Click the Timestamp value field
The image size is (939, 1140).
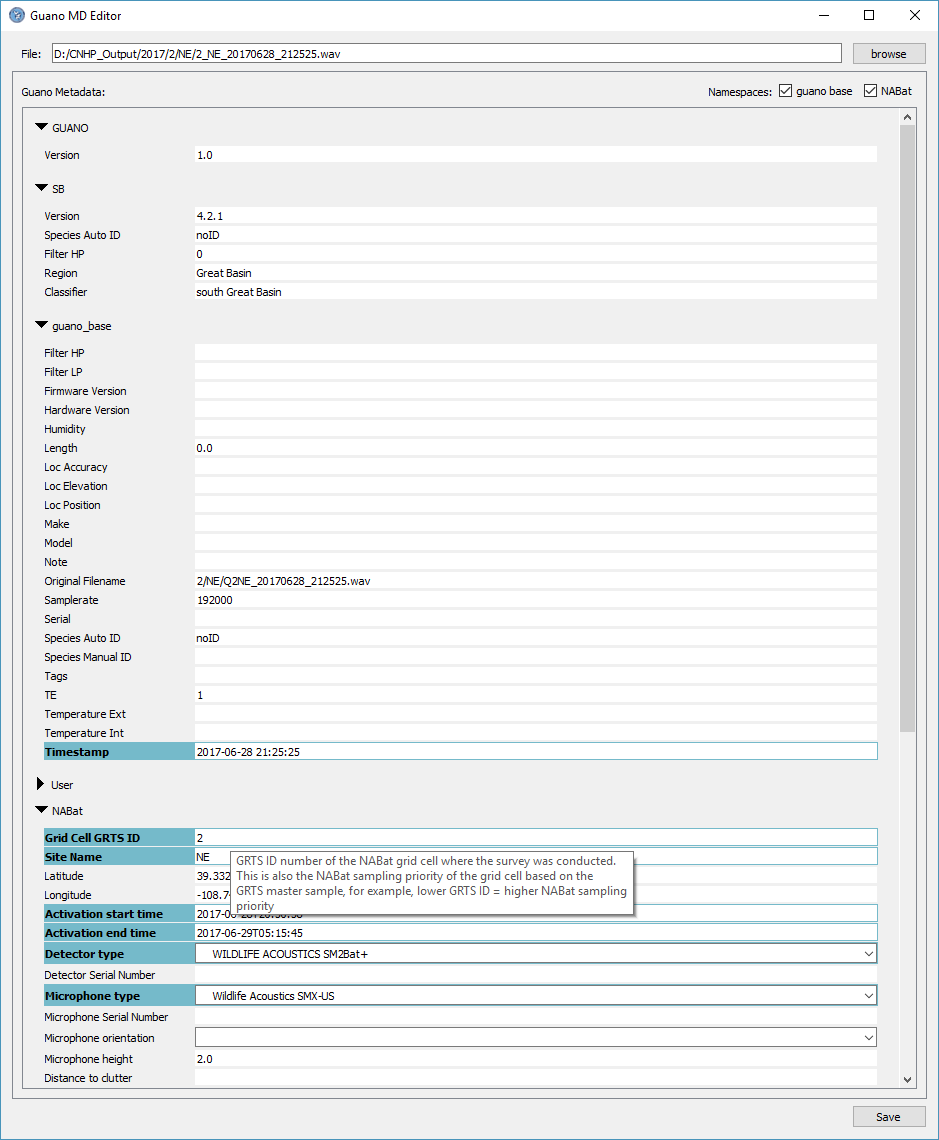click(x=535, y=752)
